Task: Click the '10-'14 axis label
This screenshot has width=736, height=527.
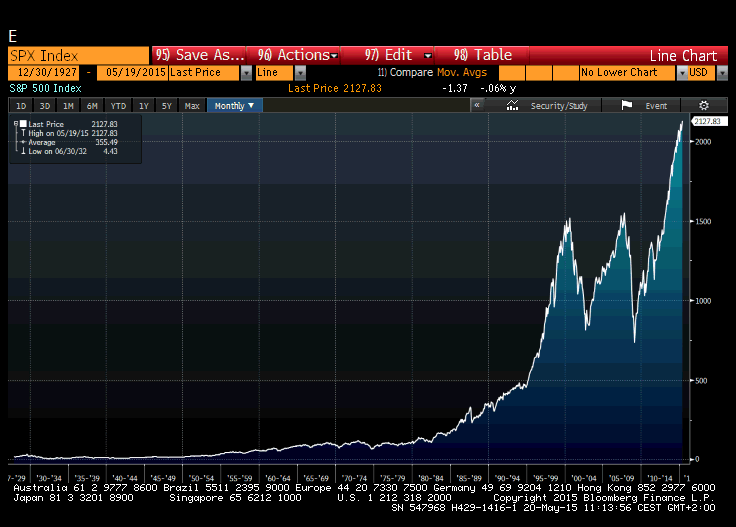Action: [x=660, y=478]
